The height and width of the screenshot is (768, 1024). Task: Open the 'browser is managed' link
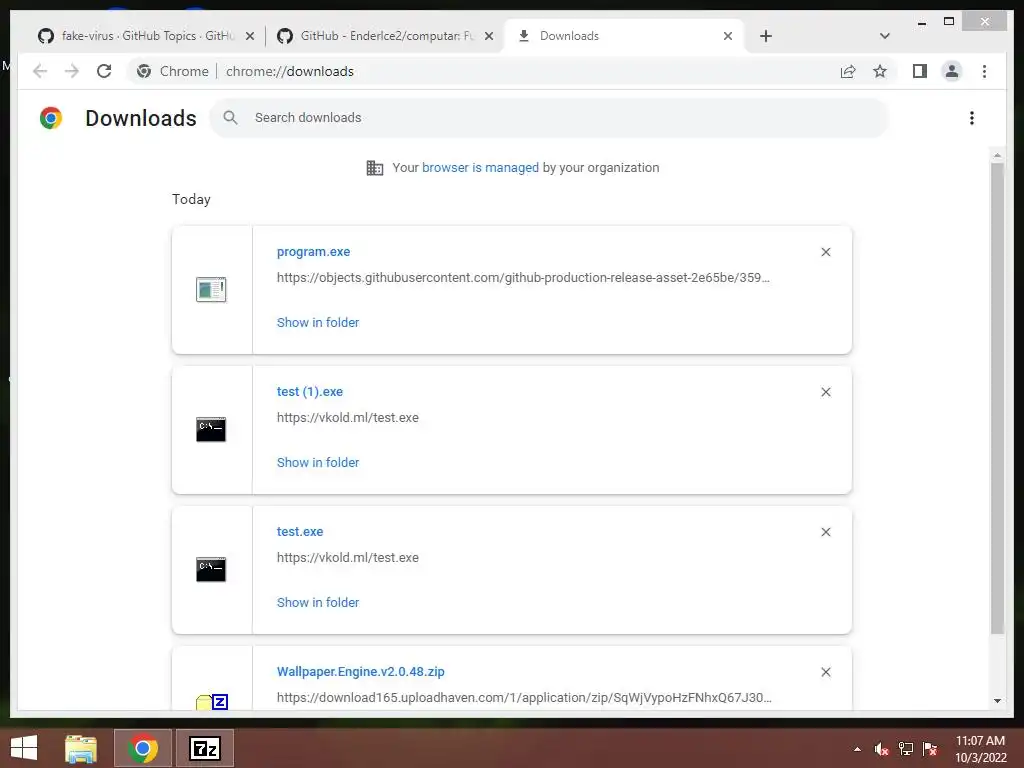pos(480,167)
